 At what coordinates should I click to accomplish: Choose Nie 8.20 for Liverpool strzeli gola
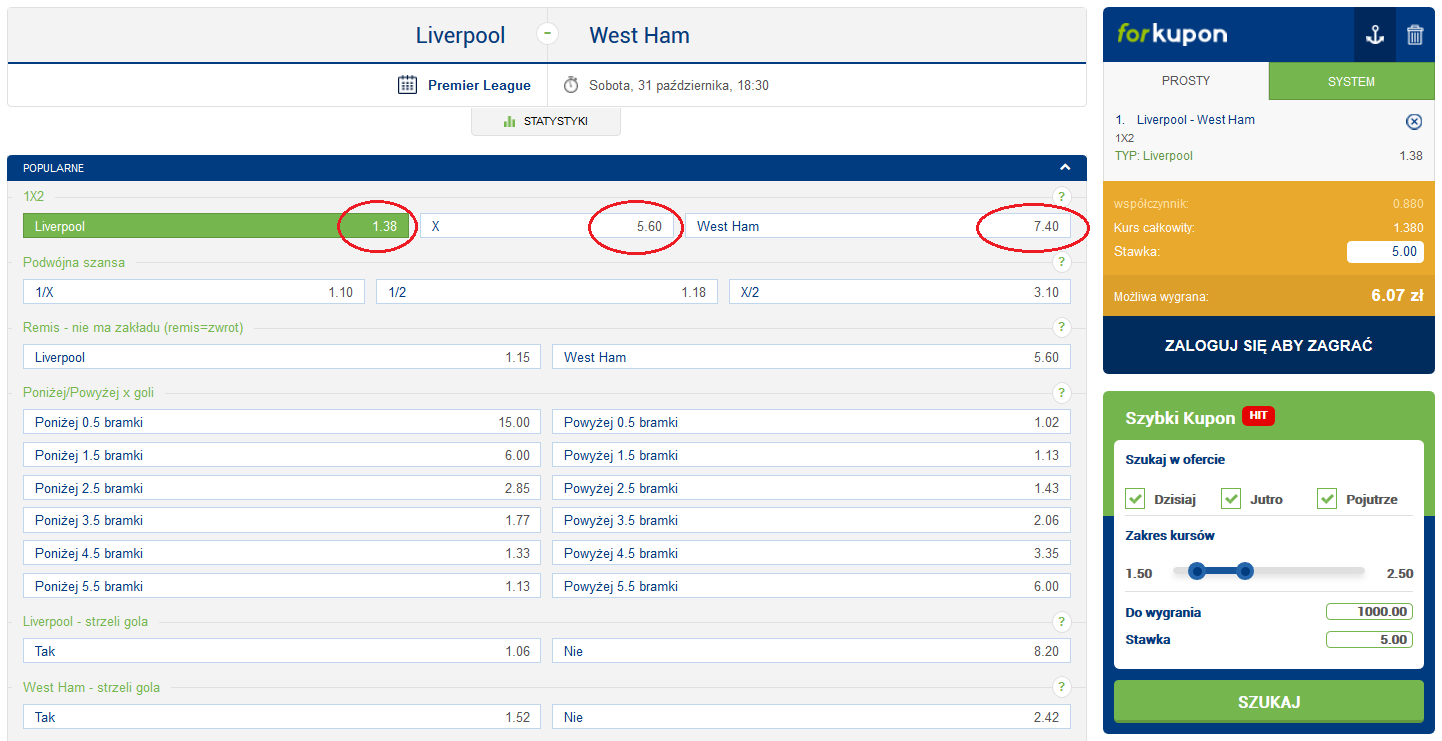click(x=811, y=651)
